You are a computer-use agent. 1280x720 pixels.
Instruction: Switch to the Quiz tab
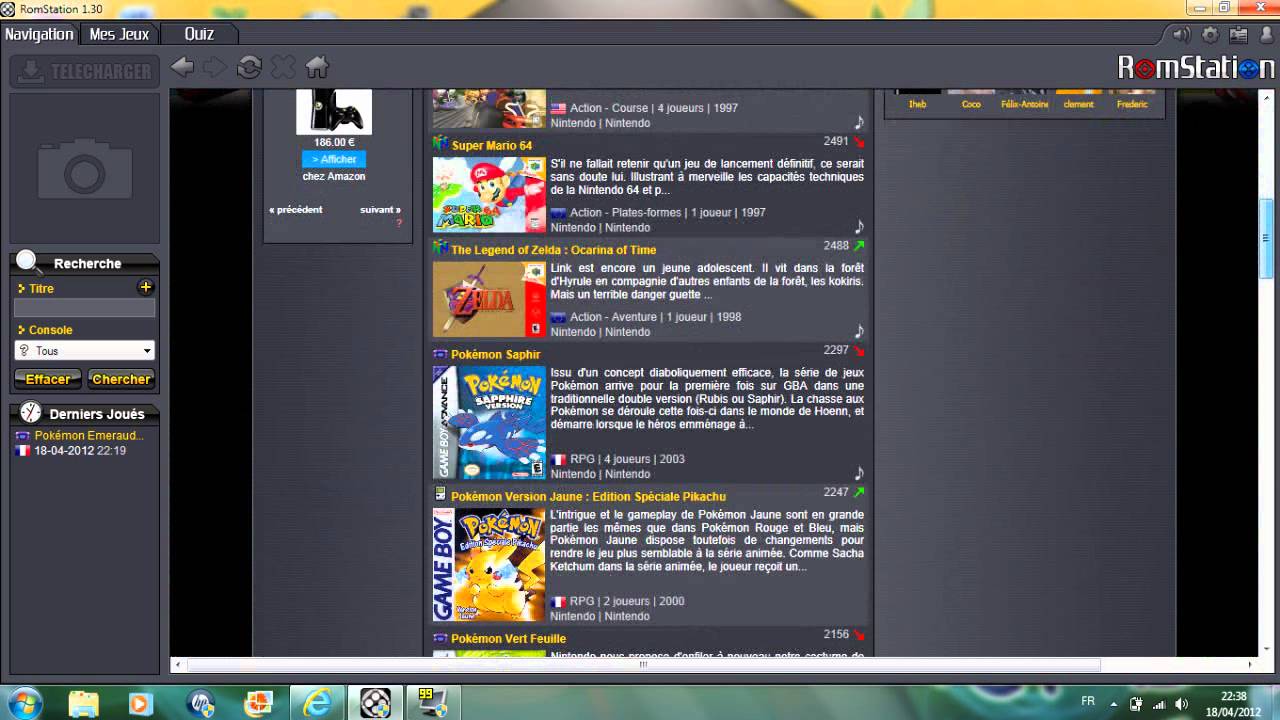pos(199,34)
